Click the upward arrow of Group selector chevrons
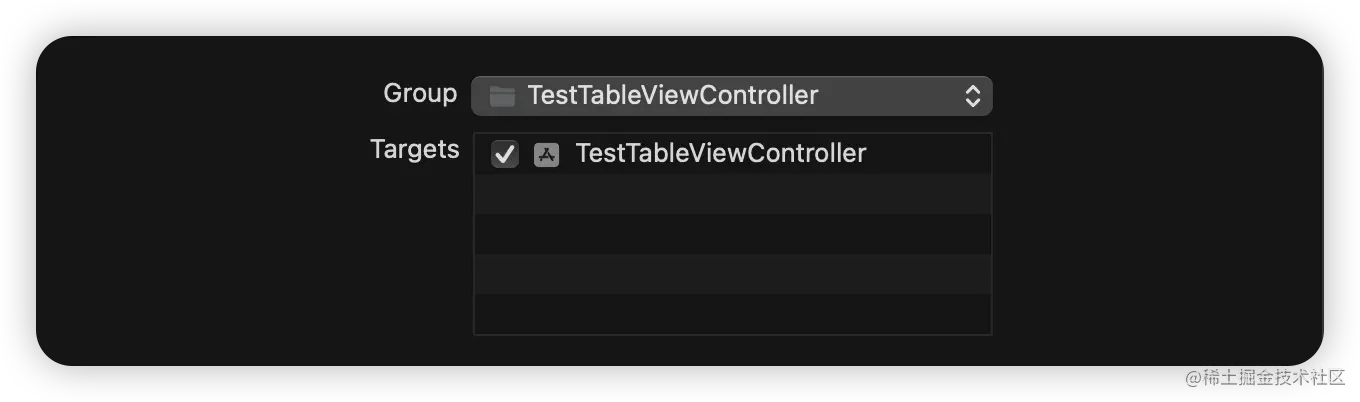 coord(972,89)
